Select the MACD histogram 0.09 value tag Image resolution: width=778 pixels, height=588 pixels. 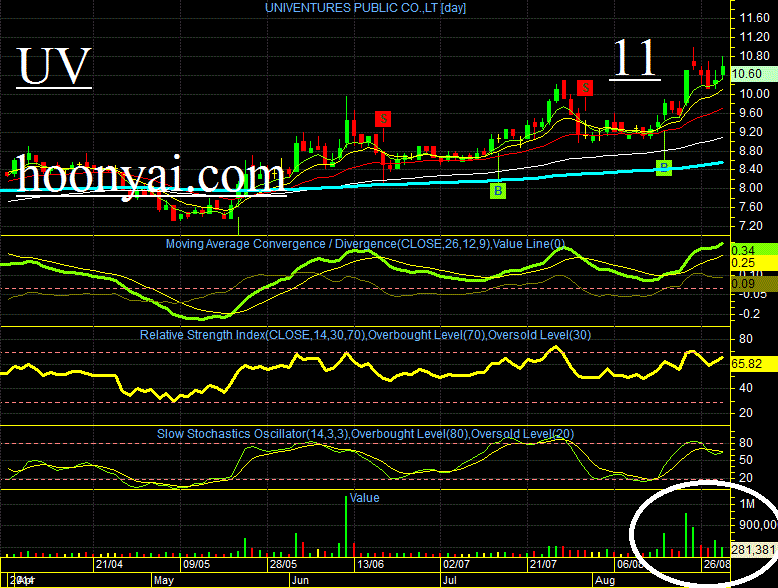pyautogui.click(x=754, y=284)
